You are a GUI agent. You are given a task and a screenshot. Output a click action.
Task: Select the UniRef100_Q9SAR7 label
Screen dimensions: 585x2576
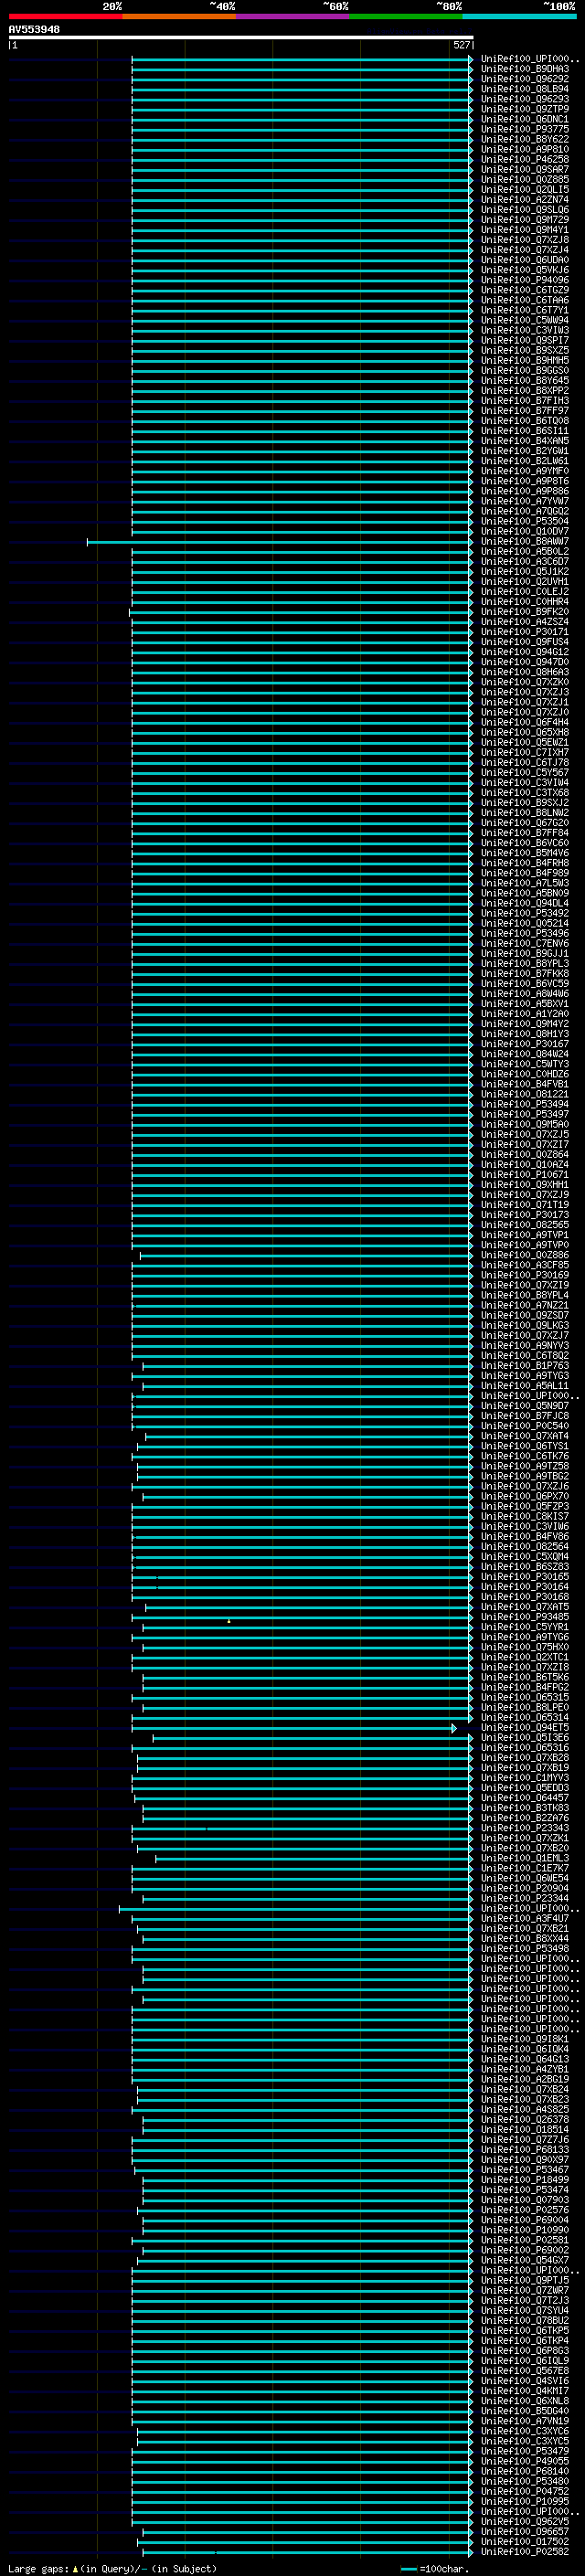tap(525, 169)
